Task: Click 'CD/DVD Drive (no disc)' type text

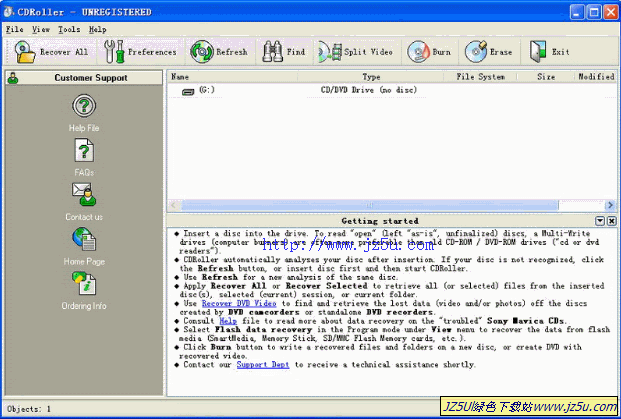Action: click(369, 90)
